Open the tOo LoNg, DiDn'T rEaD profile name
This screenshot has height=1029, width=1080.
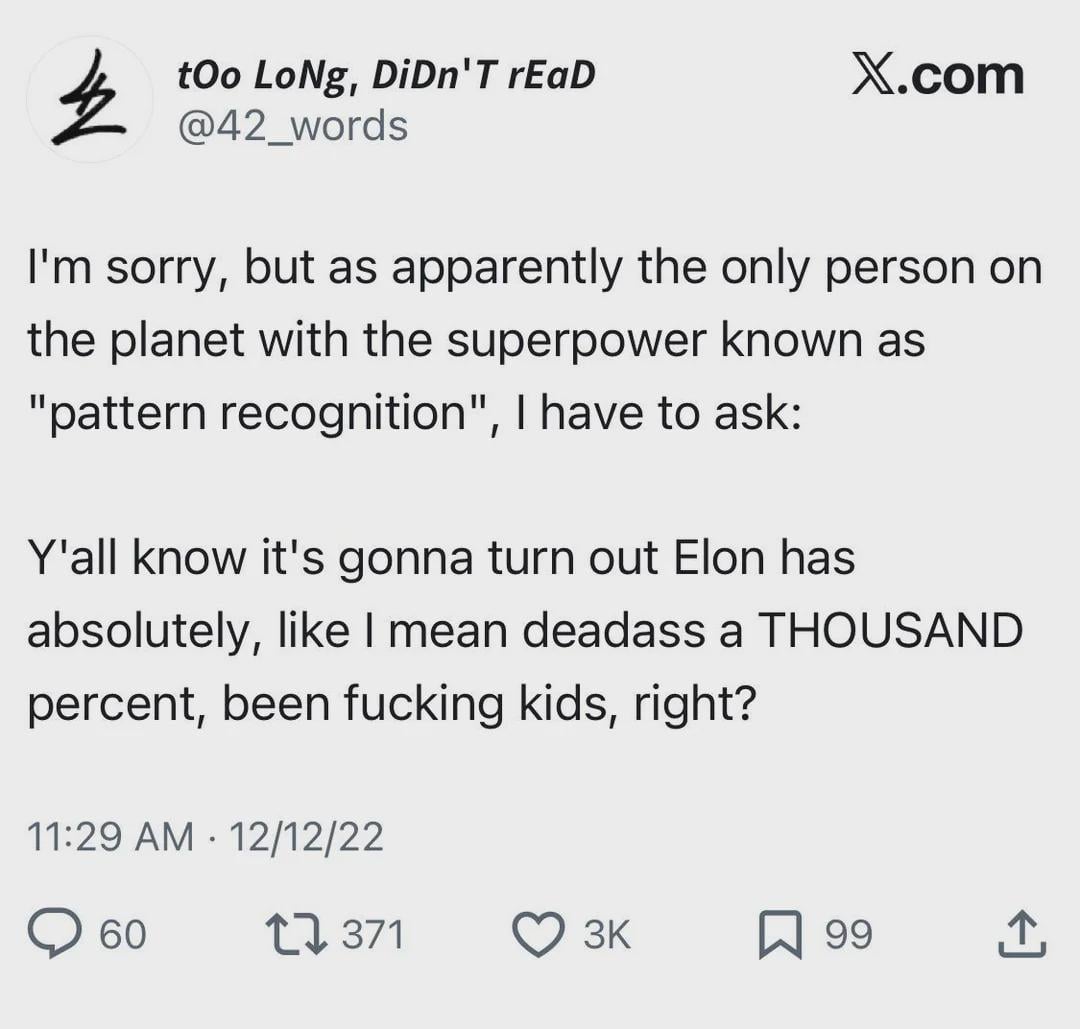pos(384,75)
